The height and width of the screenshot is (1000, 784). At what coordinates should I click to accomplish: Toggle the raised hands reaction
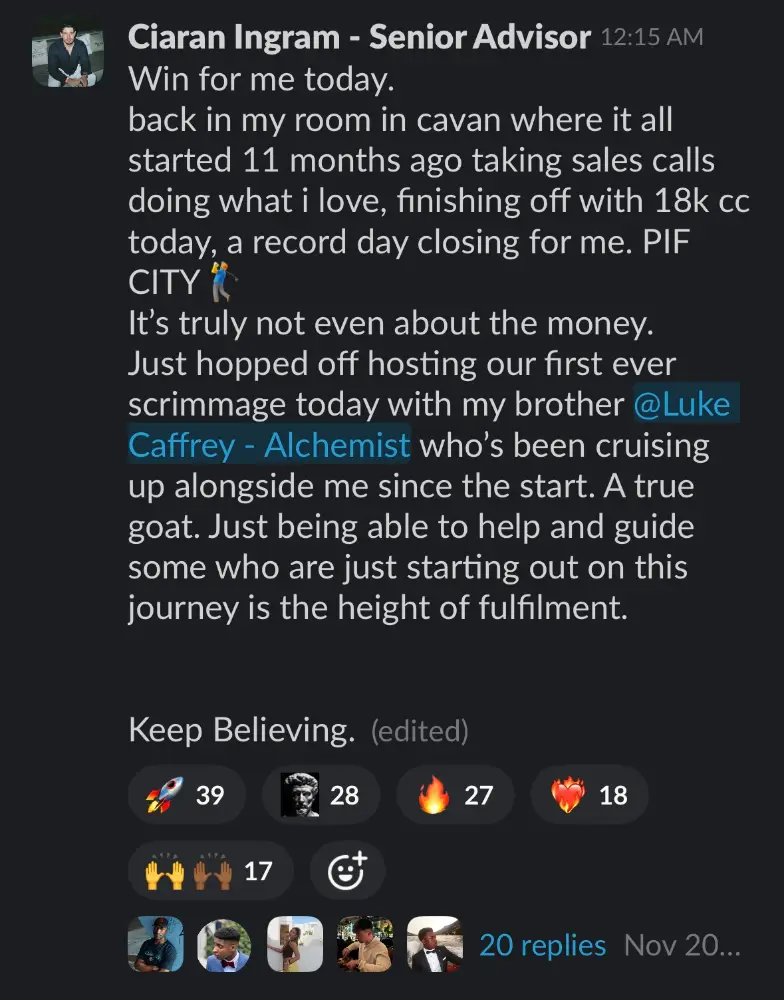[211, 871]
